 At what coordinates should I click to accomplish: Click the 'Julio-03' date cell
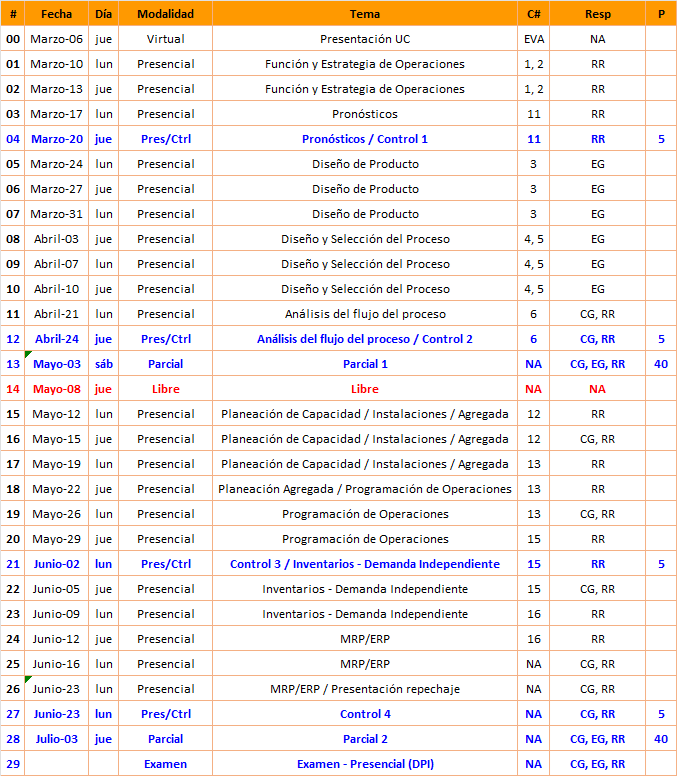(56, 739)
